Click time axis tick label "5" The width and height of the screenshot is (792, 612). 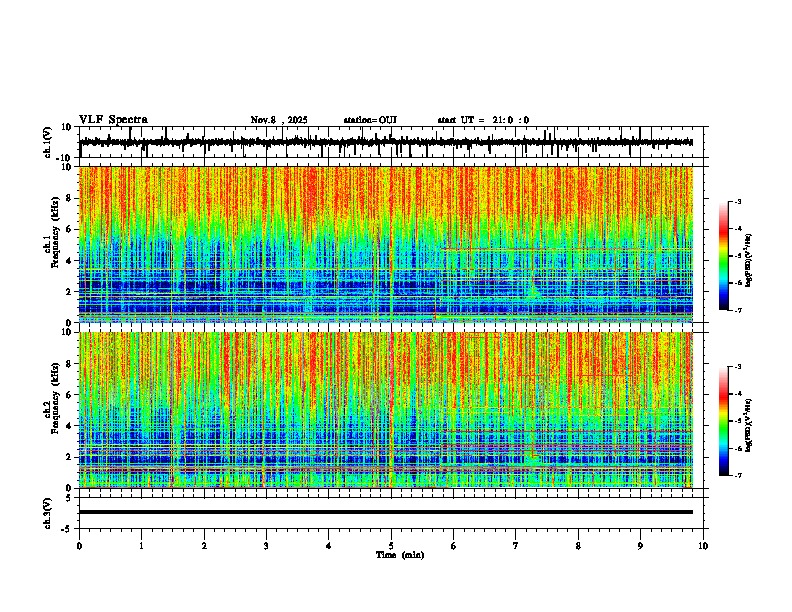(391, 546)
